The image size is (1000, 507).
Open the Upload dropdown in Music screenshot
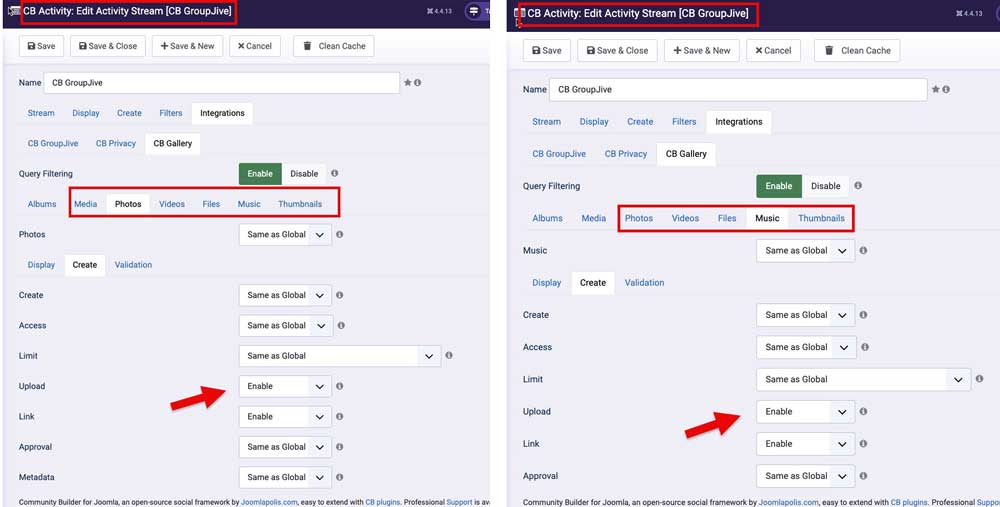pos(805,411)
